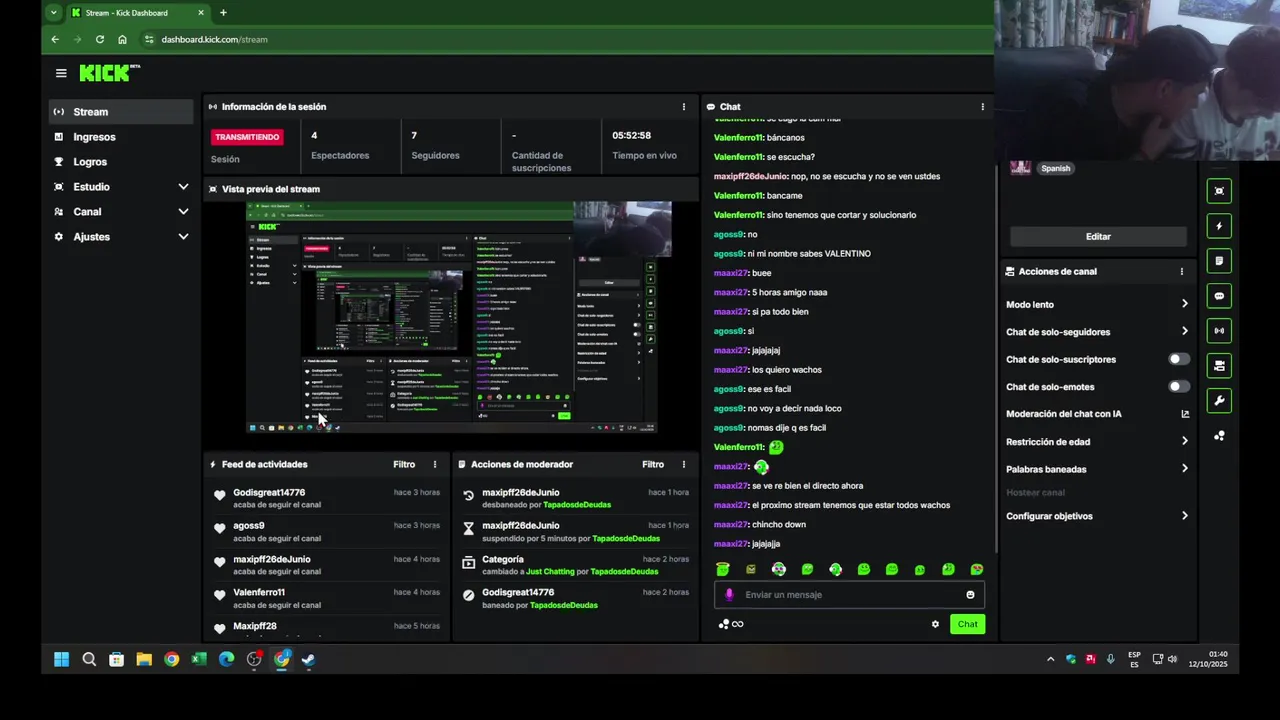Screen dimensions: 1280x720
Task: Click the lightning bolt icon in right sidebar
Action: (x=1219, y=226)
